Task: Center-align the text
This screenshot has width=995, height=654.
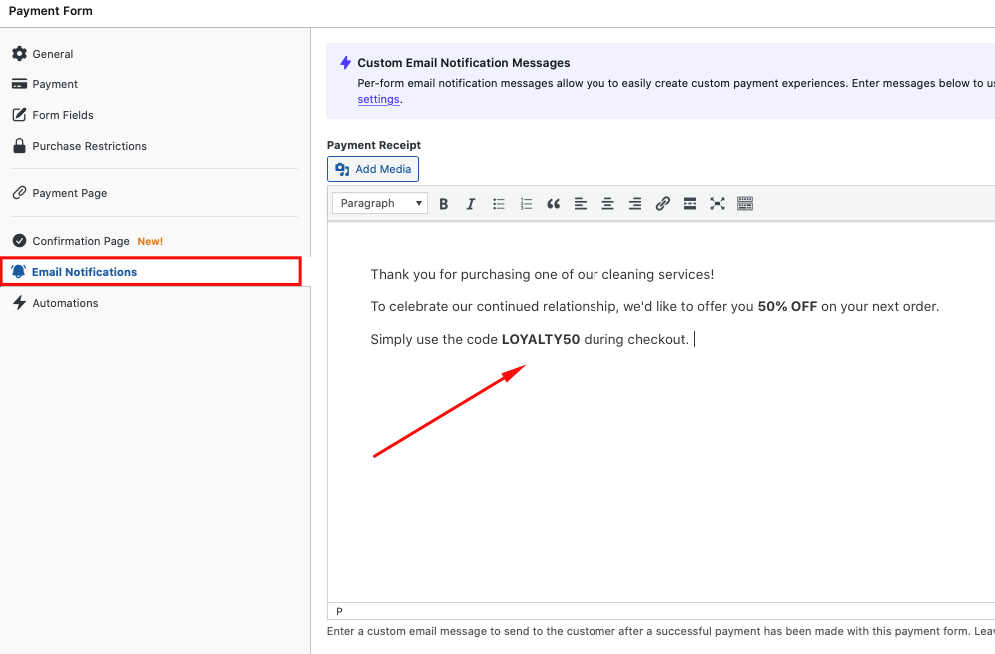Action: (x=607, y=203)
